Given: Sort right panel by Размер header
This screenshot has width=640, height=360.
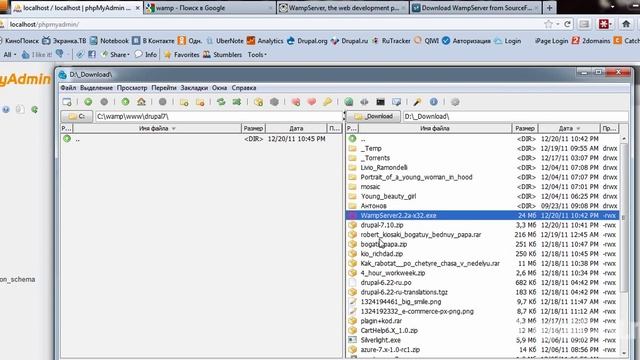Looking at the screenshot, I should (x=525, y=128).
